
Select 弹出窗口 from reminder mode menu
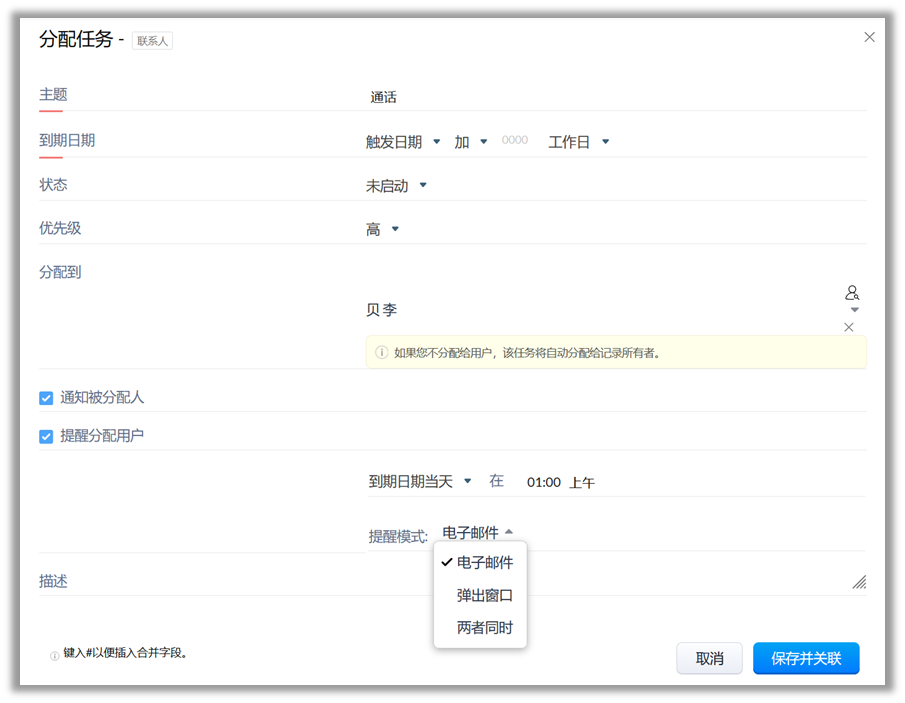tap(484, 595)
